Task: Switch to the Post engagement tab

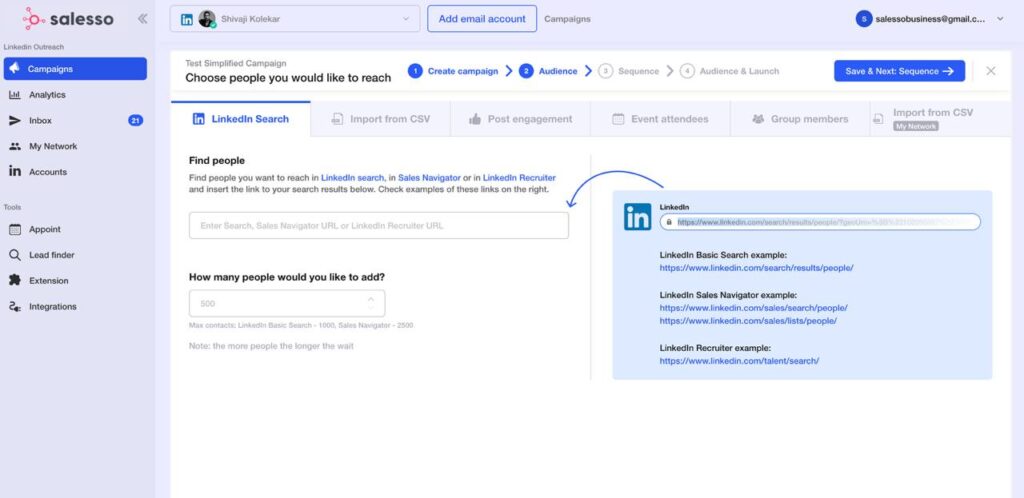Action: coord(519,119)
